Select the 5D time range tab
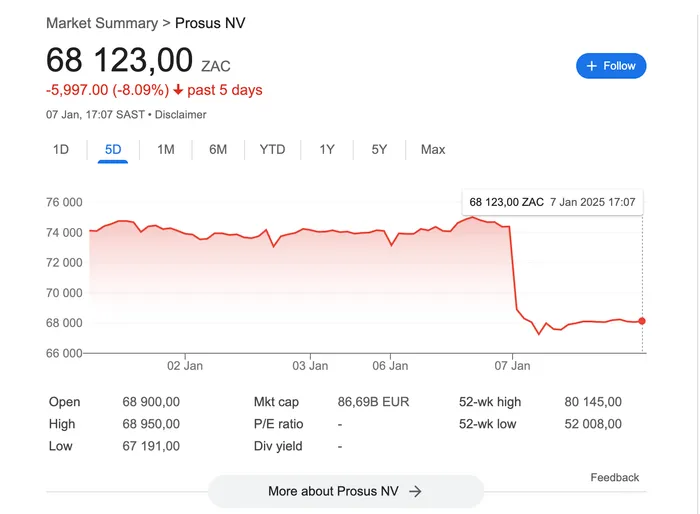Image resolution: width=700 pixels, height=514 pixels. coord(113,150)
